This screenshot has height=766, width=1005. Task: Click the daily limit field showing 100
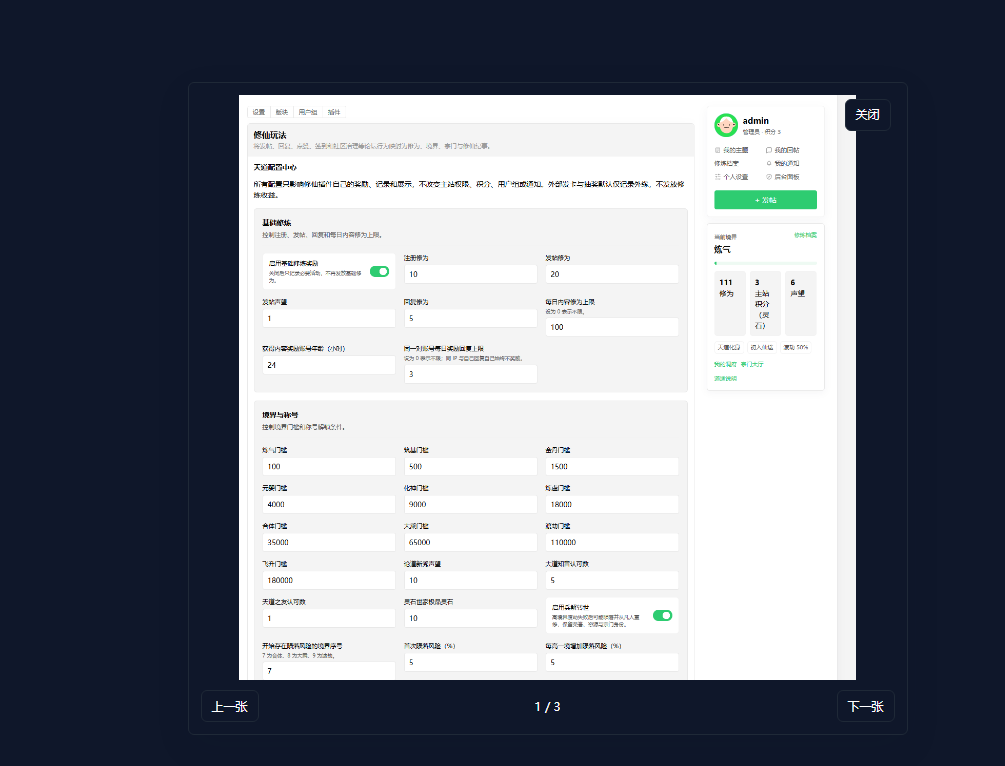(611, 327)
